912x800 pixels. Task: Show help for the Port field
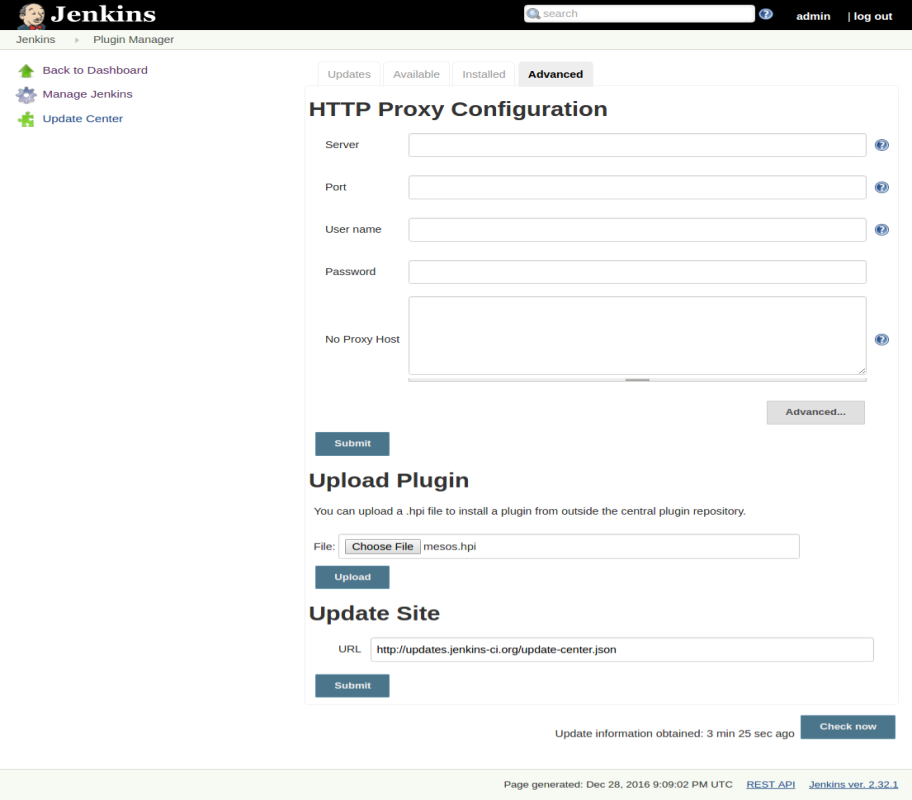tap(882, 187)
